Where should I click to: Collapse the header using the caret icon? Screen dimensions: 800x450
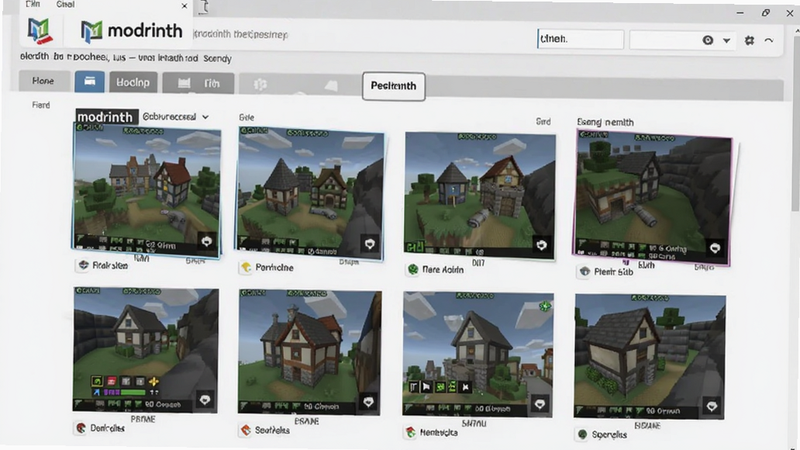769,40
